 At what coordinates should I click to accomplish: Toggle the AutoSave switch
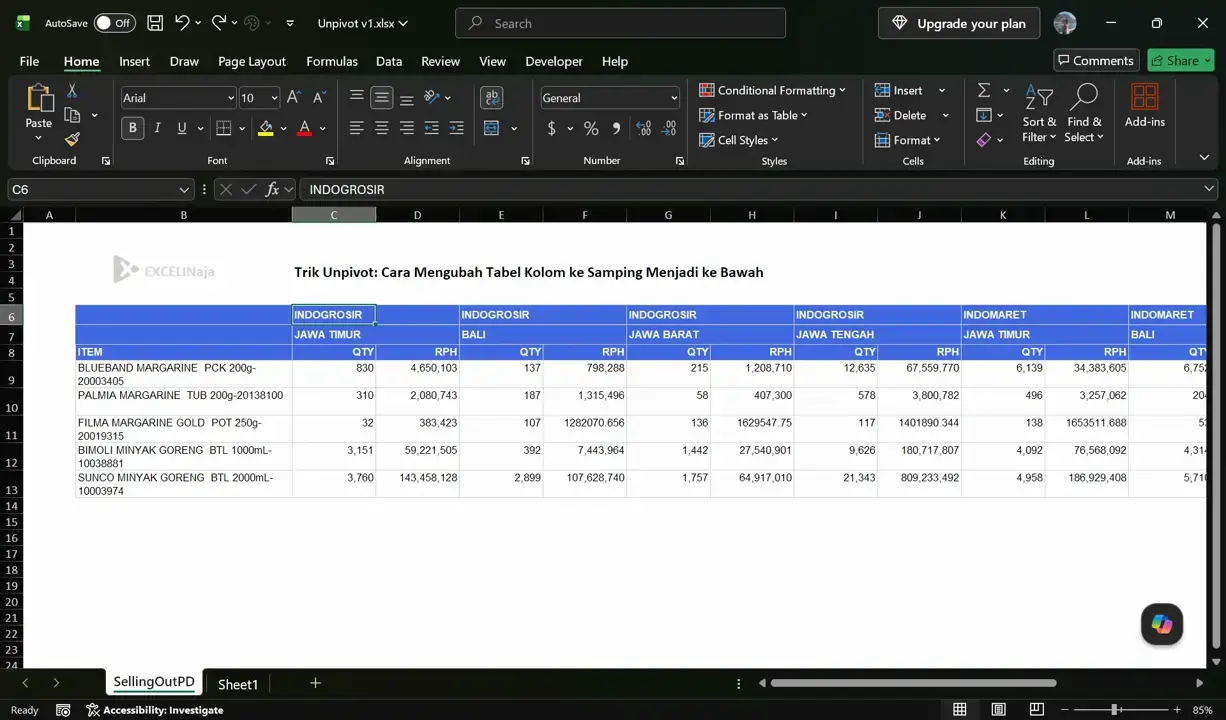pos(115,23)
